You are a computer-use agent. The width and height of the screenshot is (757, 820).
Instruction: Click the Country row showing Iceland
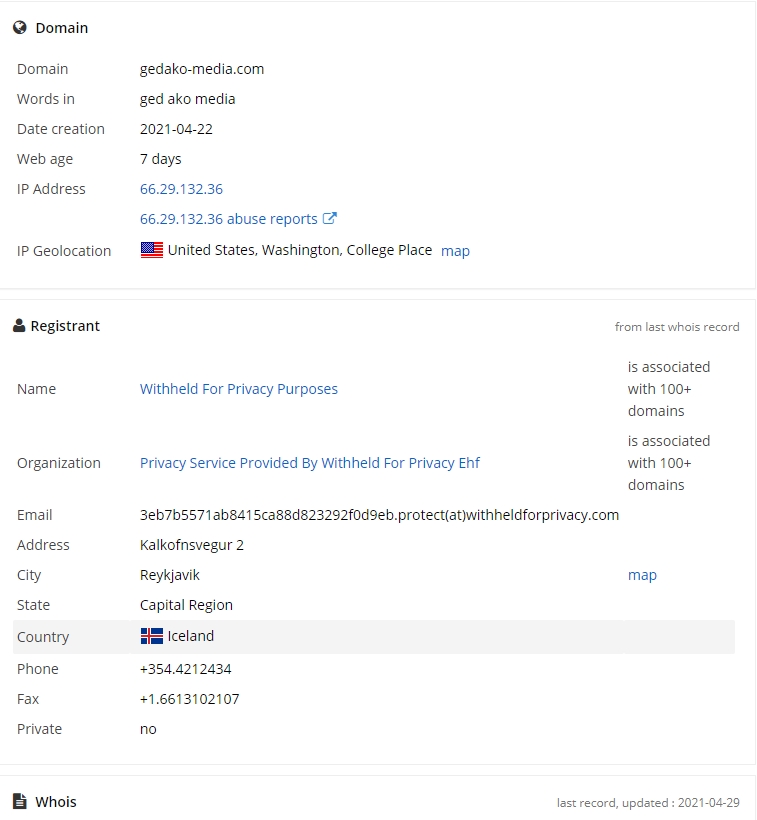coord(374,637)
